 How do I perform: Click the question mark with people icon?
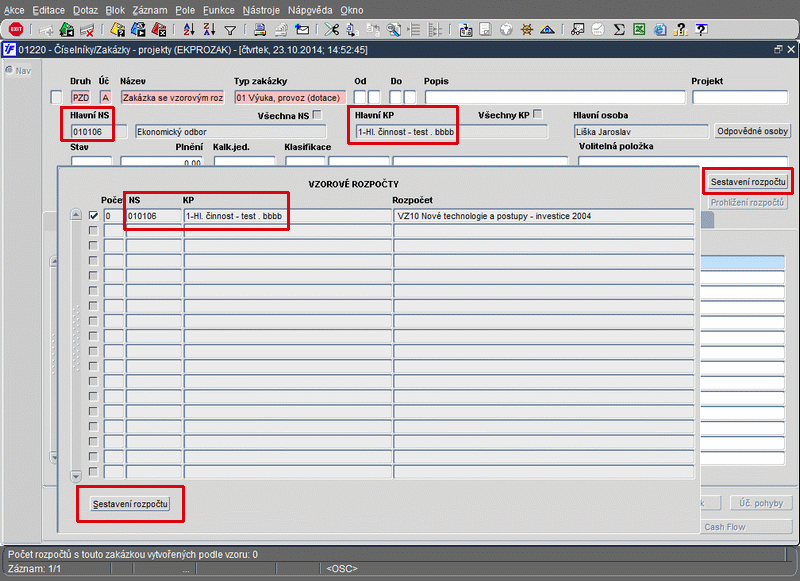tap(681, 30)
